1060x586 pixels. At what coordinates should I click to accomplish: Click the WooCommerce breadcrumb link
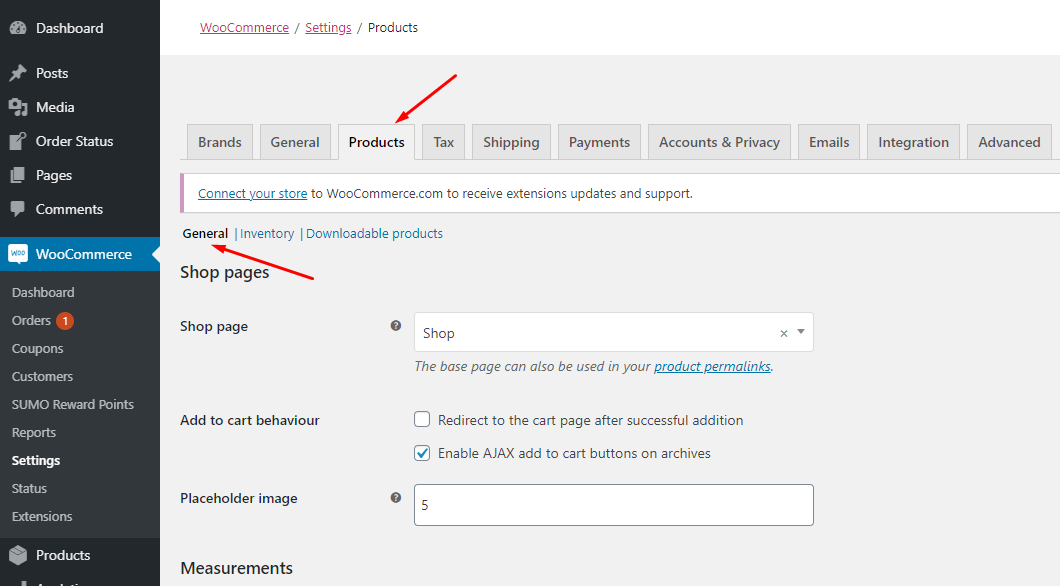coord(244,28)
